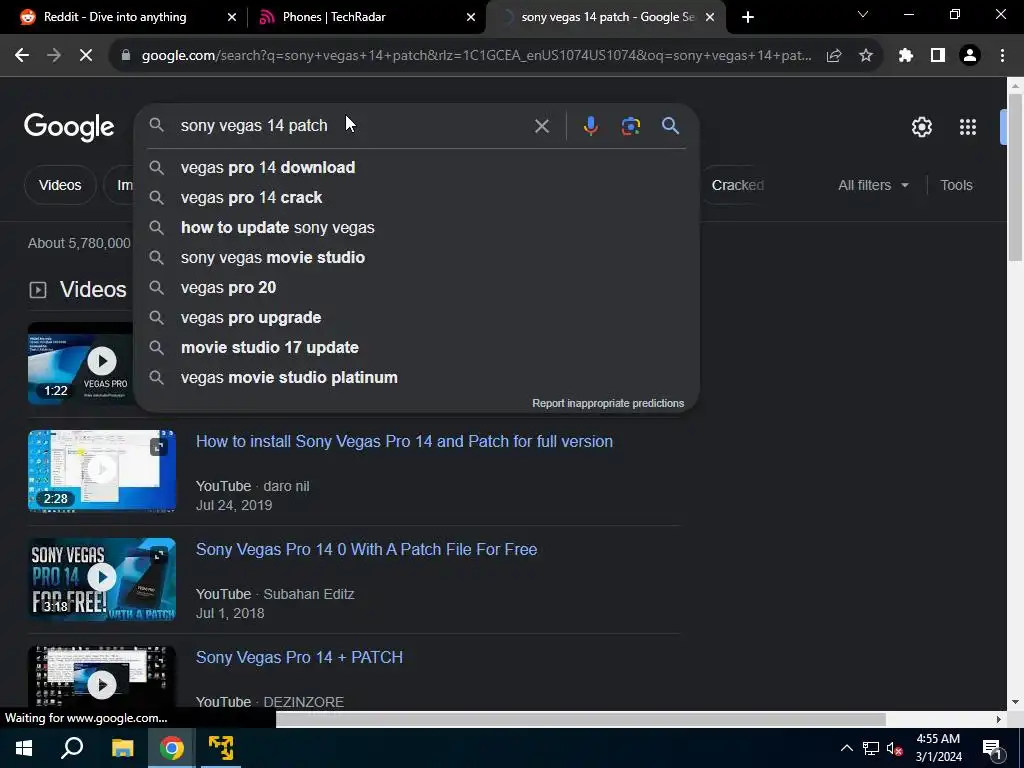Choose suggestion vegas pro 14 download
The width and height of the screenshot is (1024, 768).
pos(417,167)
